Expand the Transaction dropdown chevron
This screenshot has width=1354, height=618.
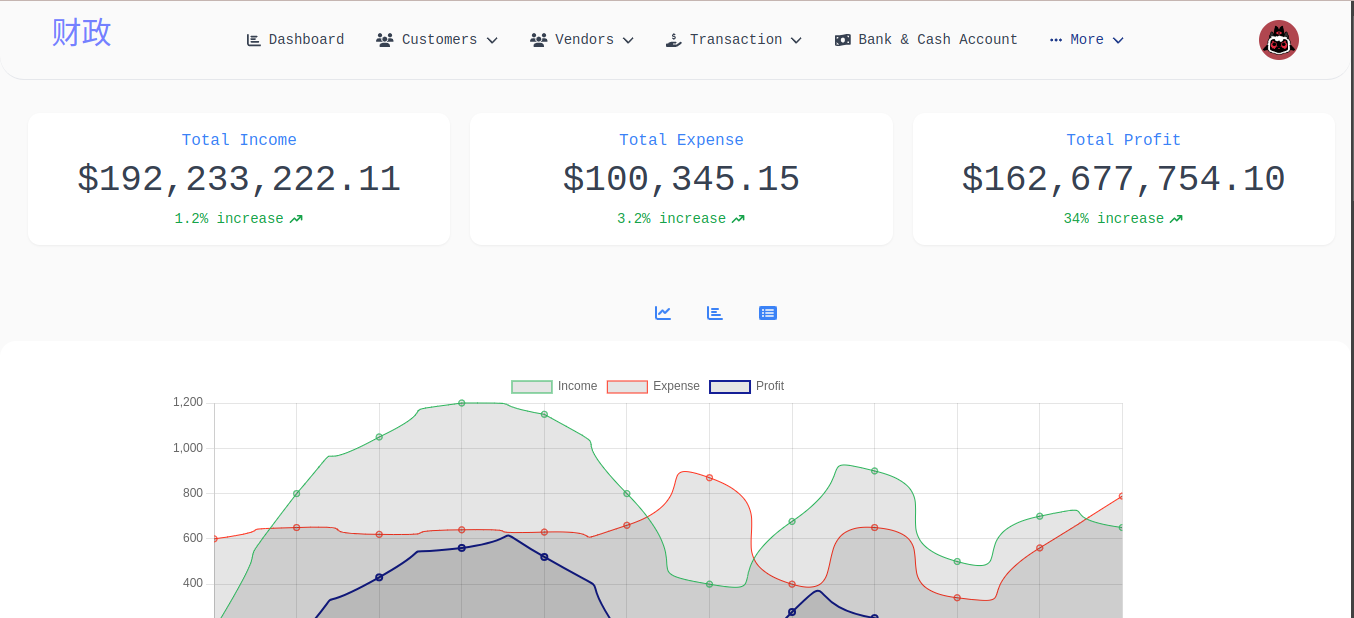[x=797, y=40]
